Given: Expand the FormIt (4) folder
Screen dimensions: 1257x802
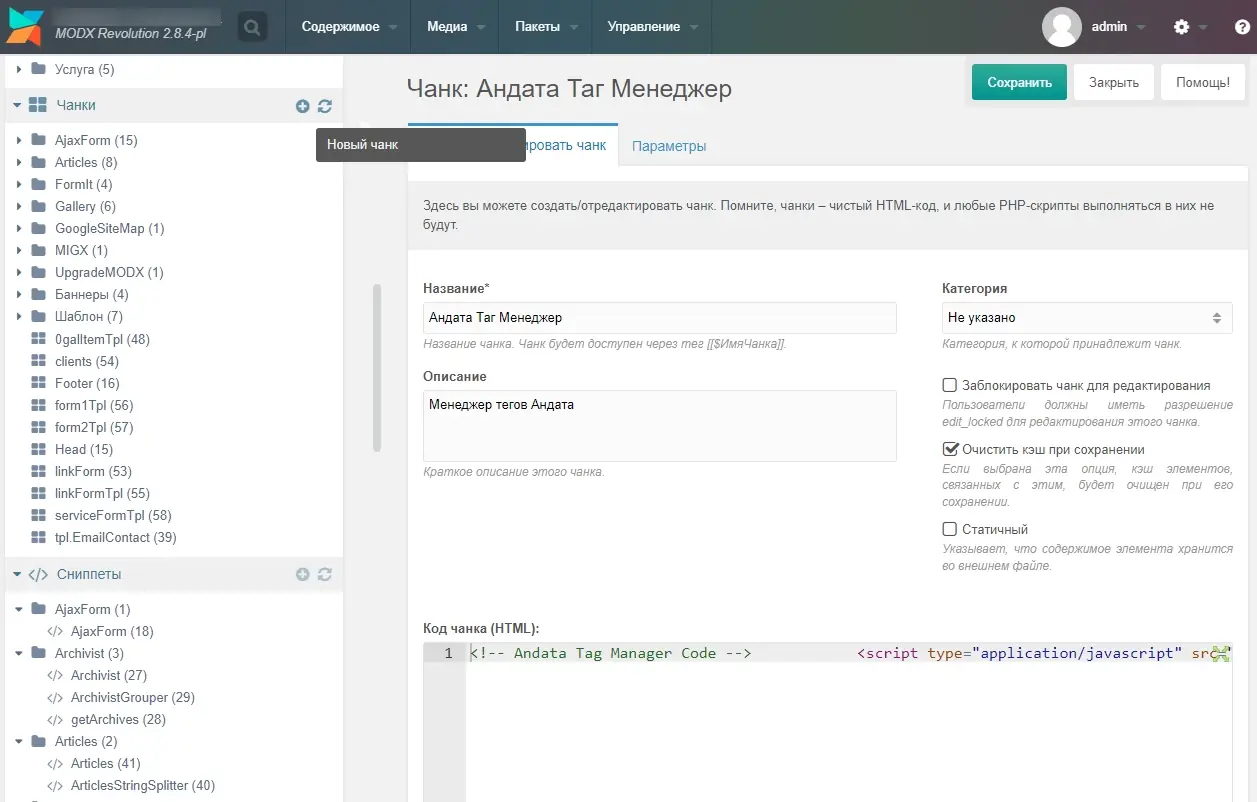Looking at the screenshot, I should point(19,184).
